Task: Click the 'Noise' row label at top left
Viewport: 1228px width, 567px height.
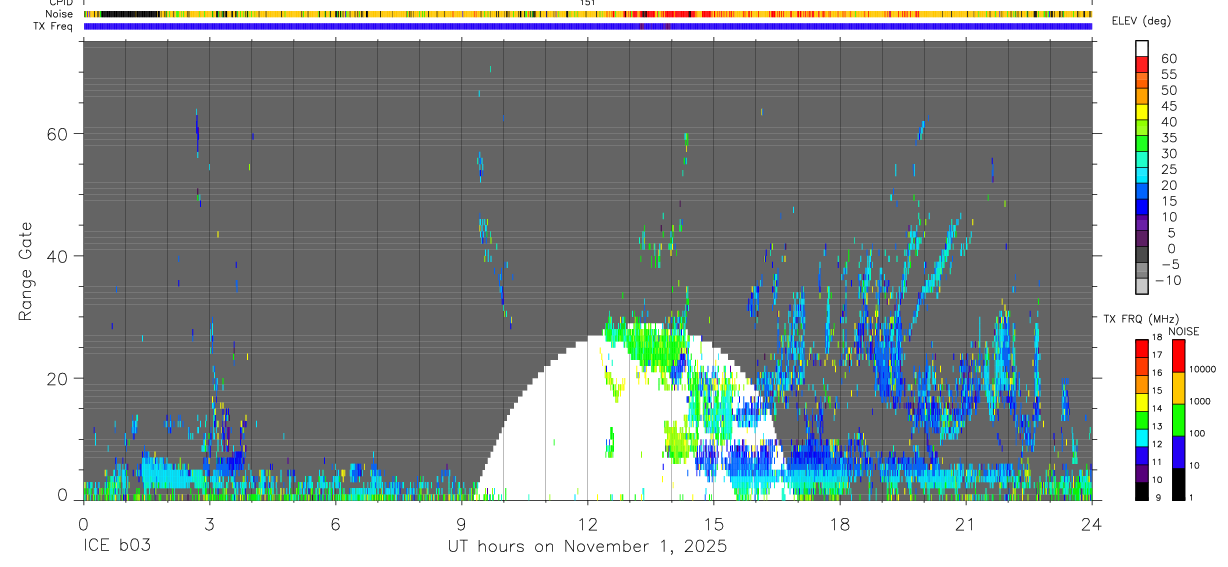Action: point(60,14)
